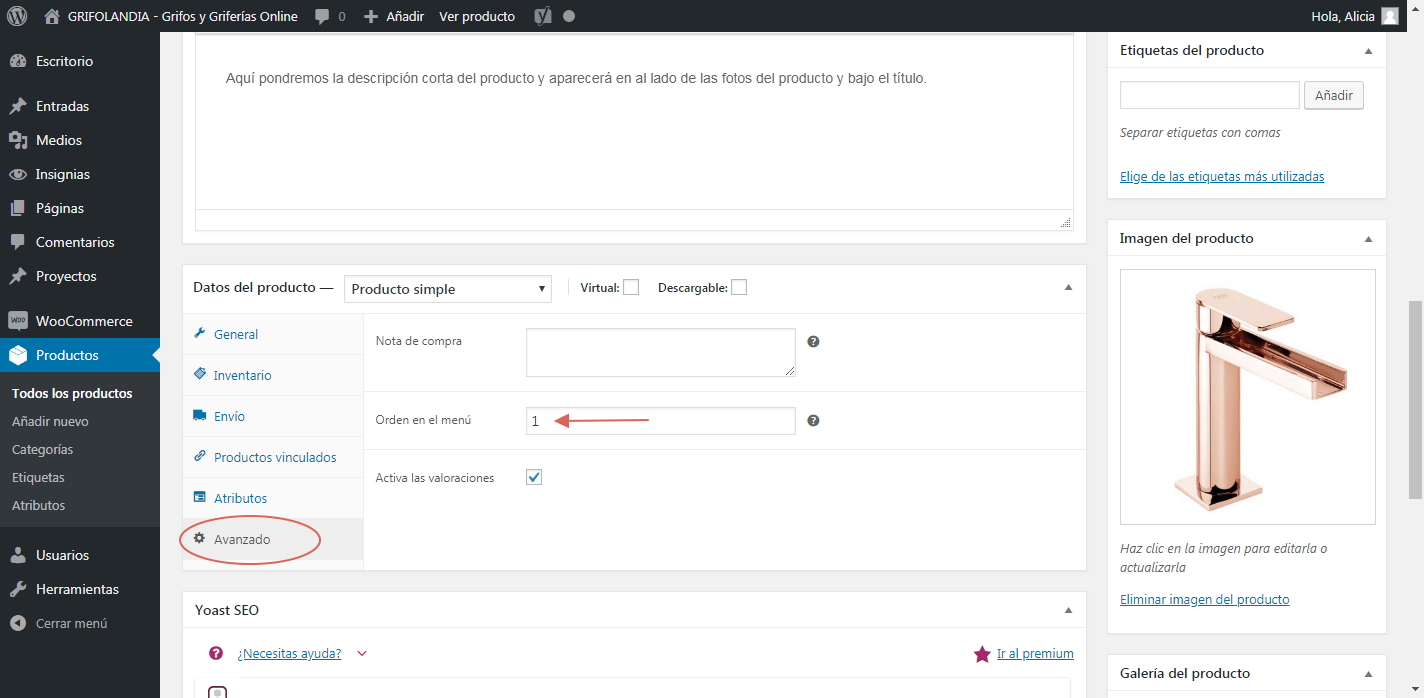1424x698 pixels.
Task: Click help icon next to Nota de compra
Action: [x=813, y=341]
